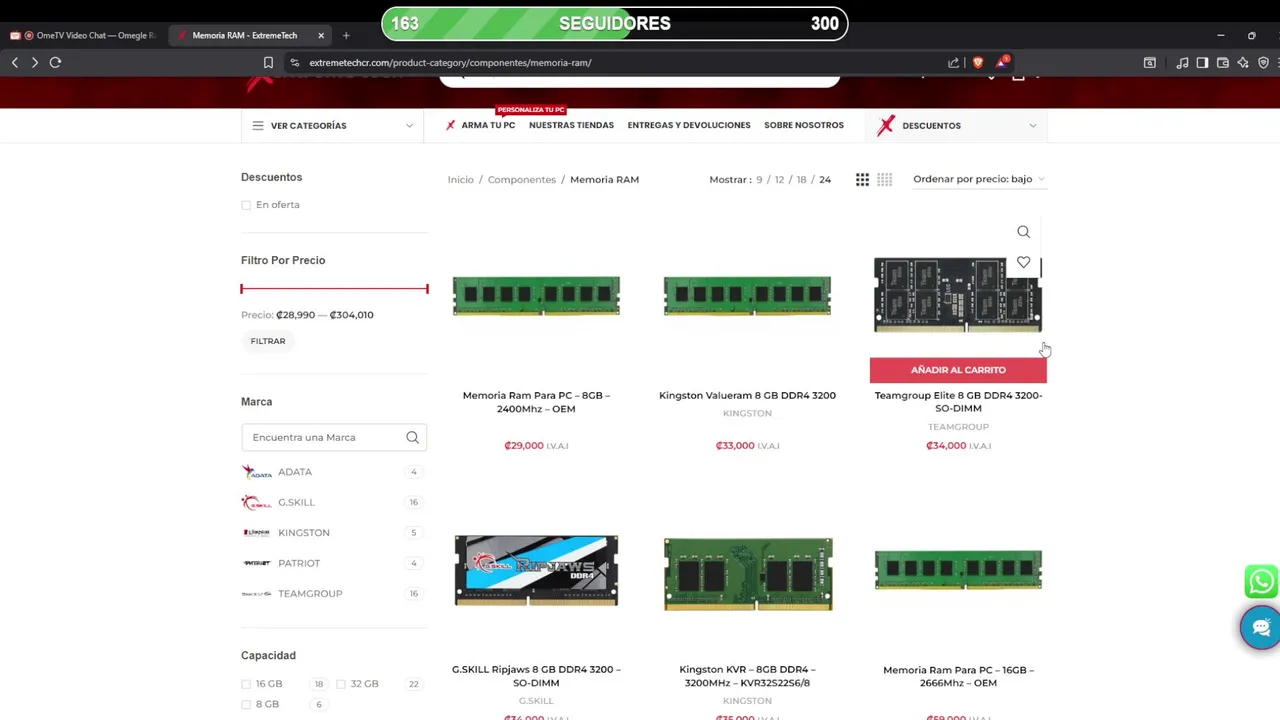Switch to four-column grid view
This screenshot has height=720, width=1280.
885,179
